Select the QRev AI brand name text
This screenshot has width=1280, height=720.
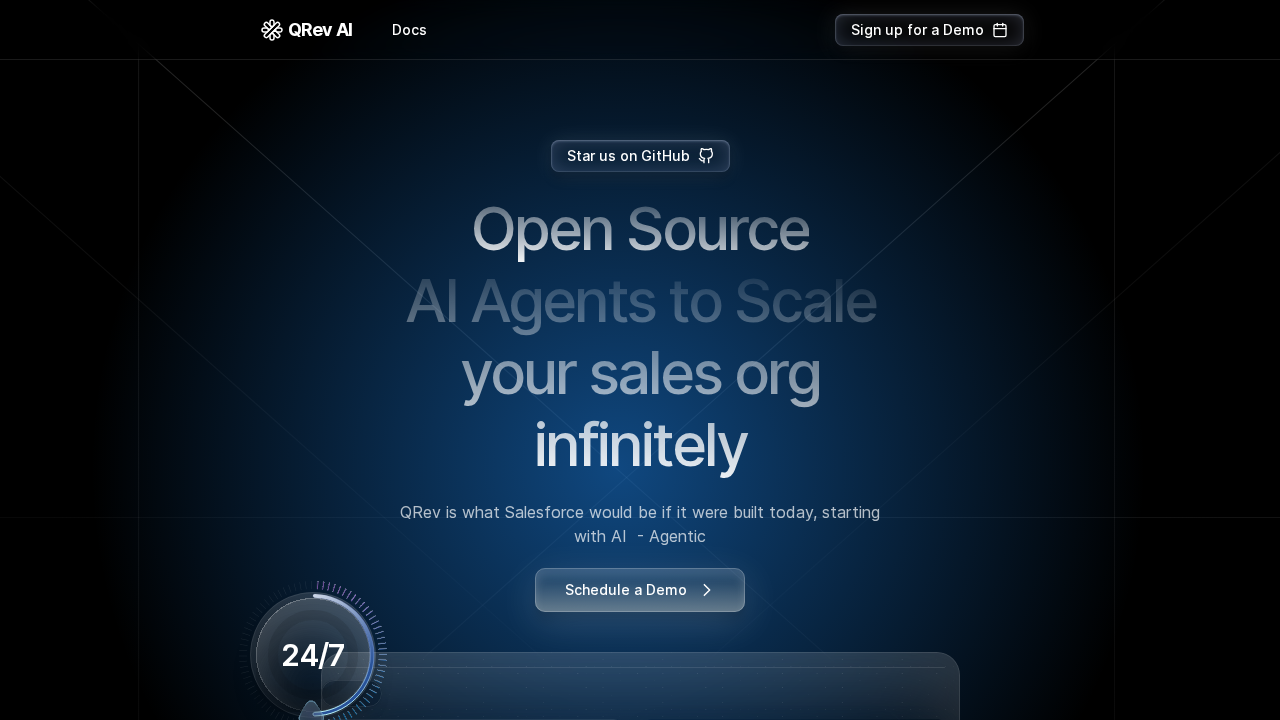320,29
